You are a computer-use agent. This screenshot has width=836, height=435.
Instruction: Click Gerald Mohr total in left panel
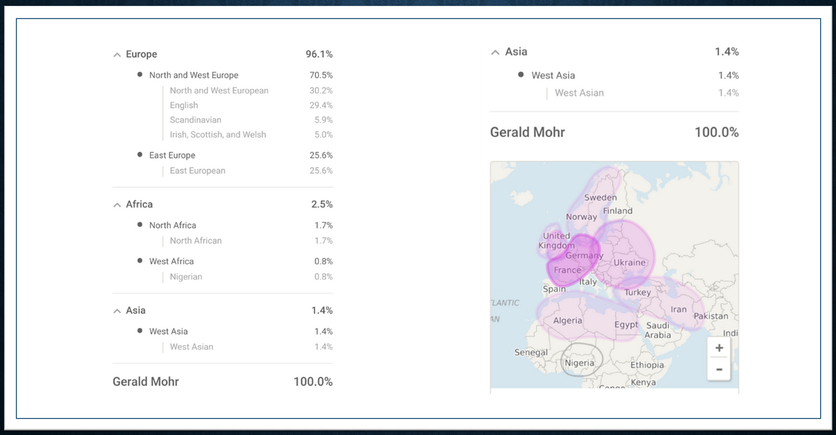pyautogui.click(x=146, y=382)
